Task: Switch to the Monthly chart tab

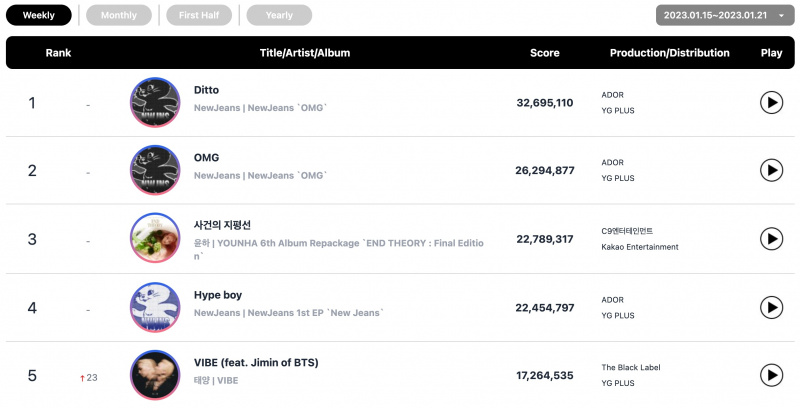Action: pyautogui.click(x=119, y=15)
